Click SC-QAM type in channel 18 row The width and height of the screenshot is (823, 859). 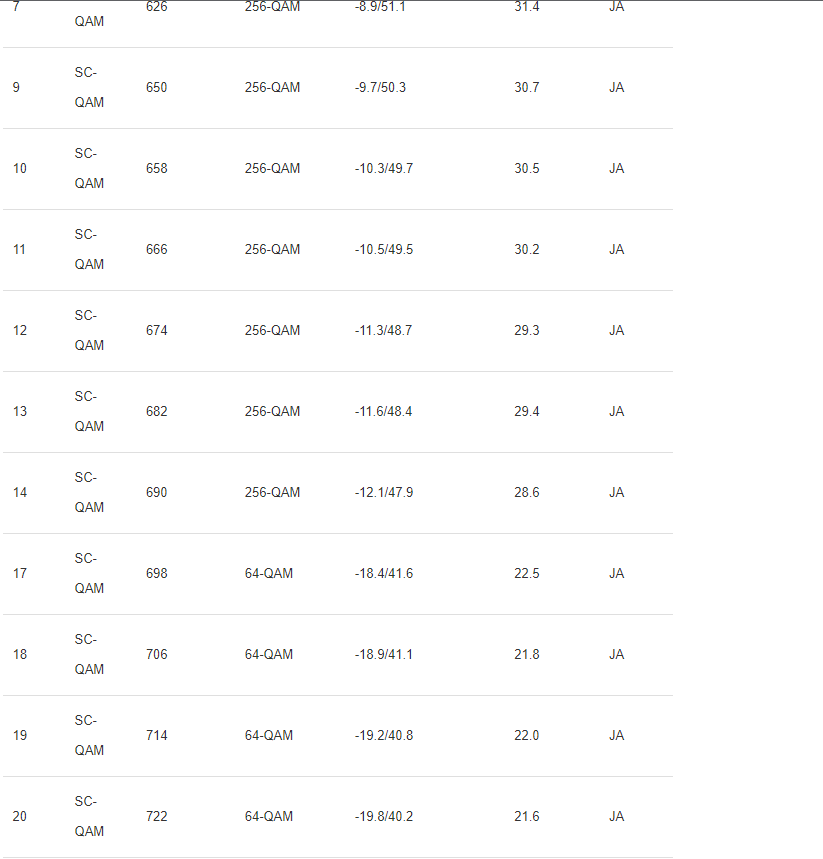coord(89,655)
